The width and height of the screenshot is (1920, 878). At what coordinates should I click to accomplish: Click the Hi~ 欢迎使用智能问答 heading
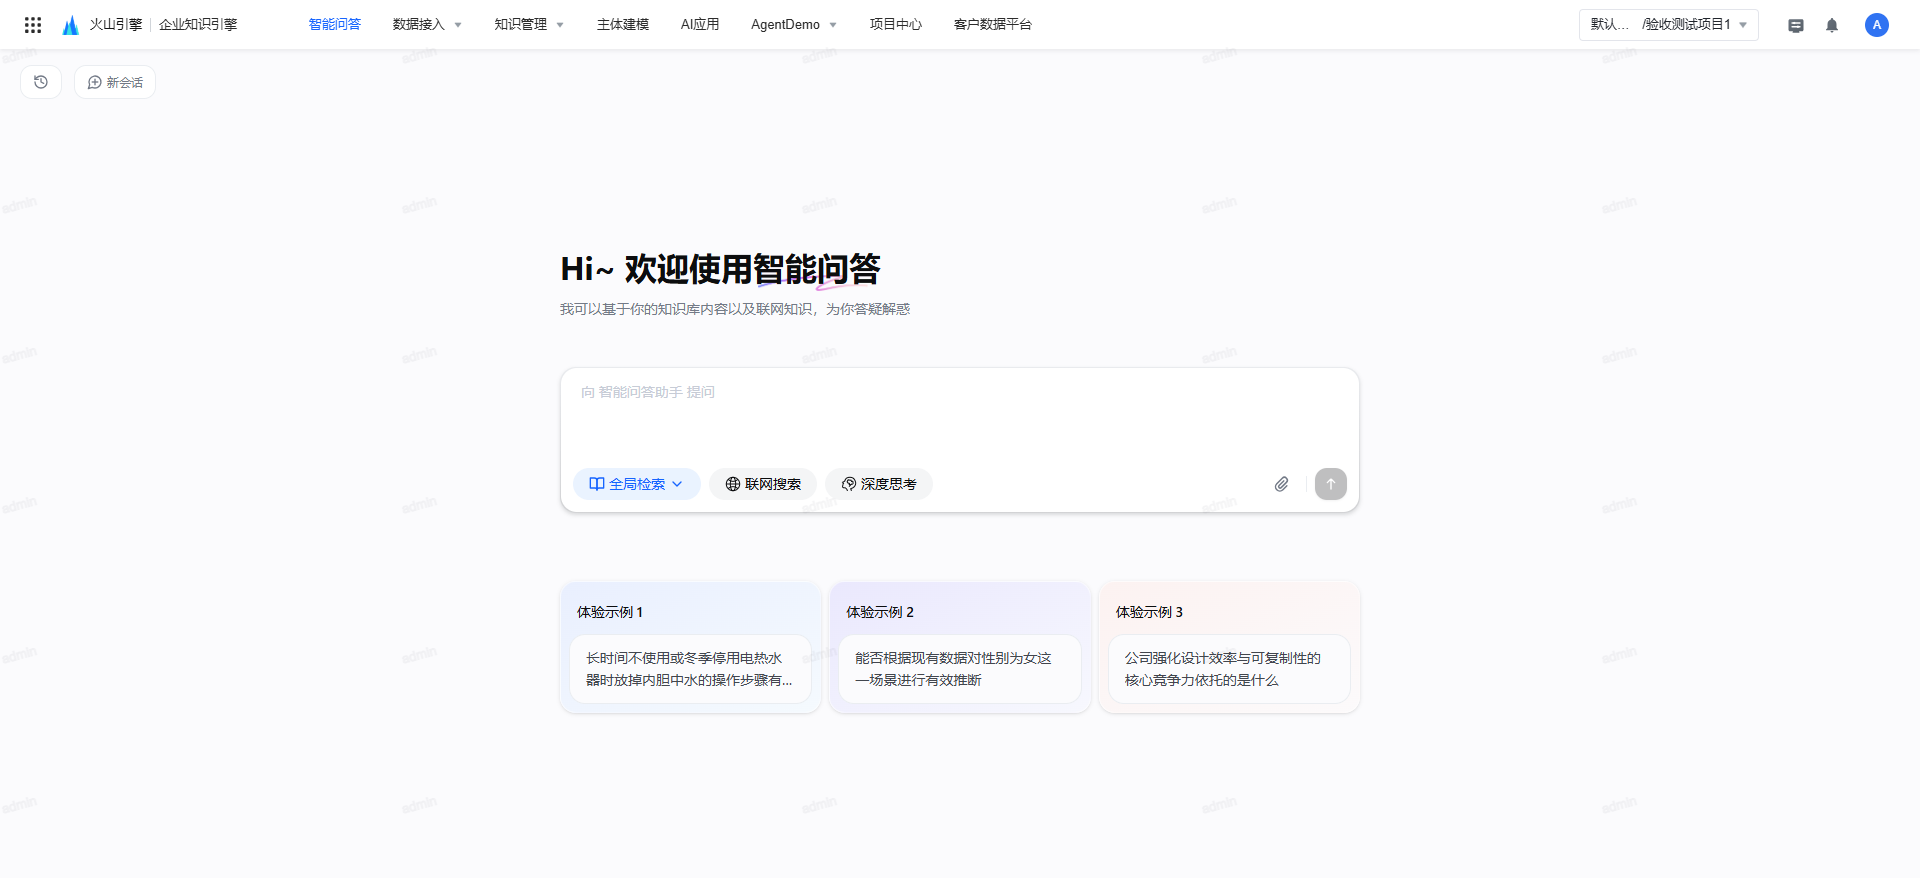720,269
